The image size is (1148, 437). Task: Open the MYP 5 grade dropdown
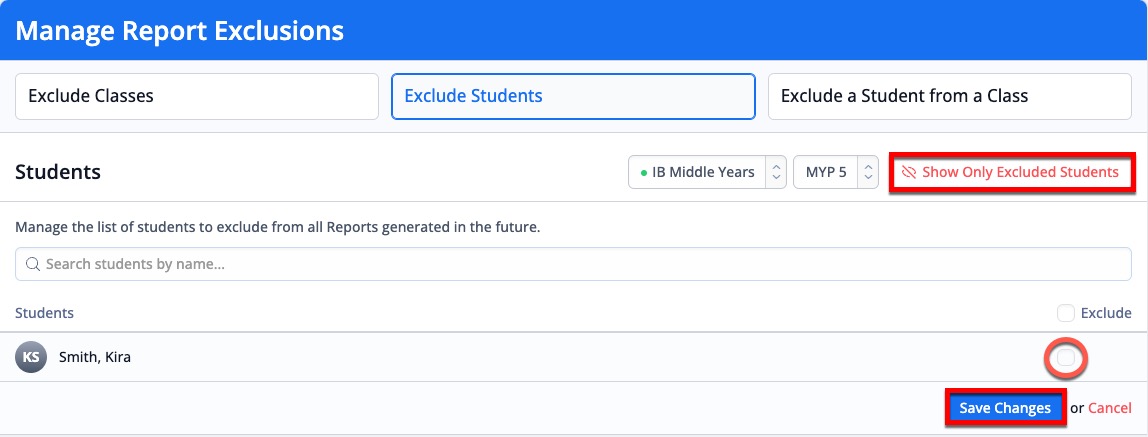coord(835,173)
